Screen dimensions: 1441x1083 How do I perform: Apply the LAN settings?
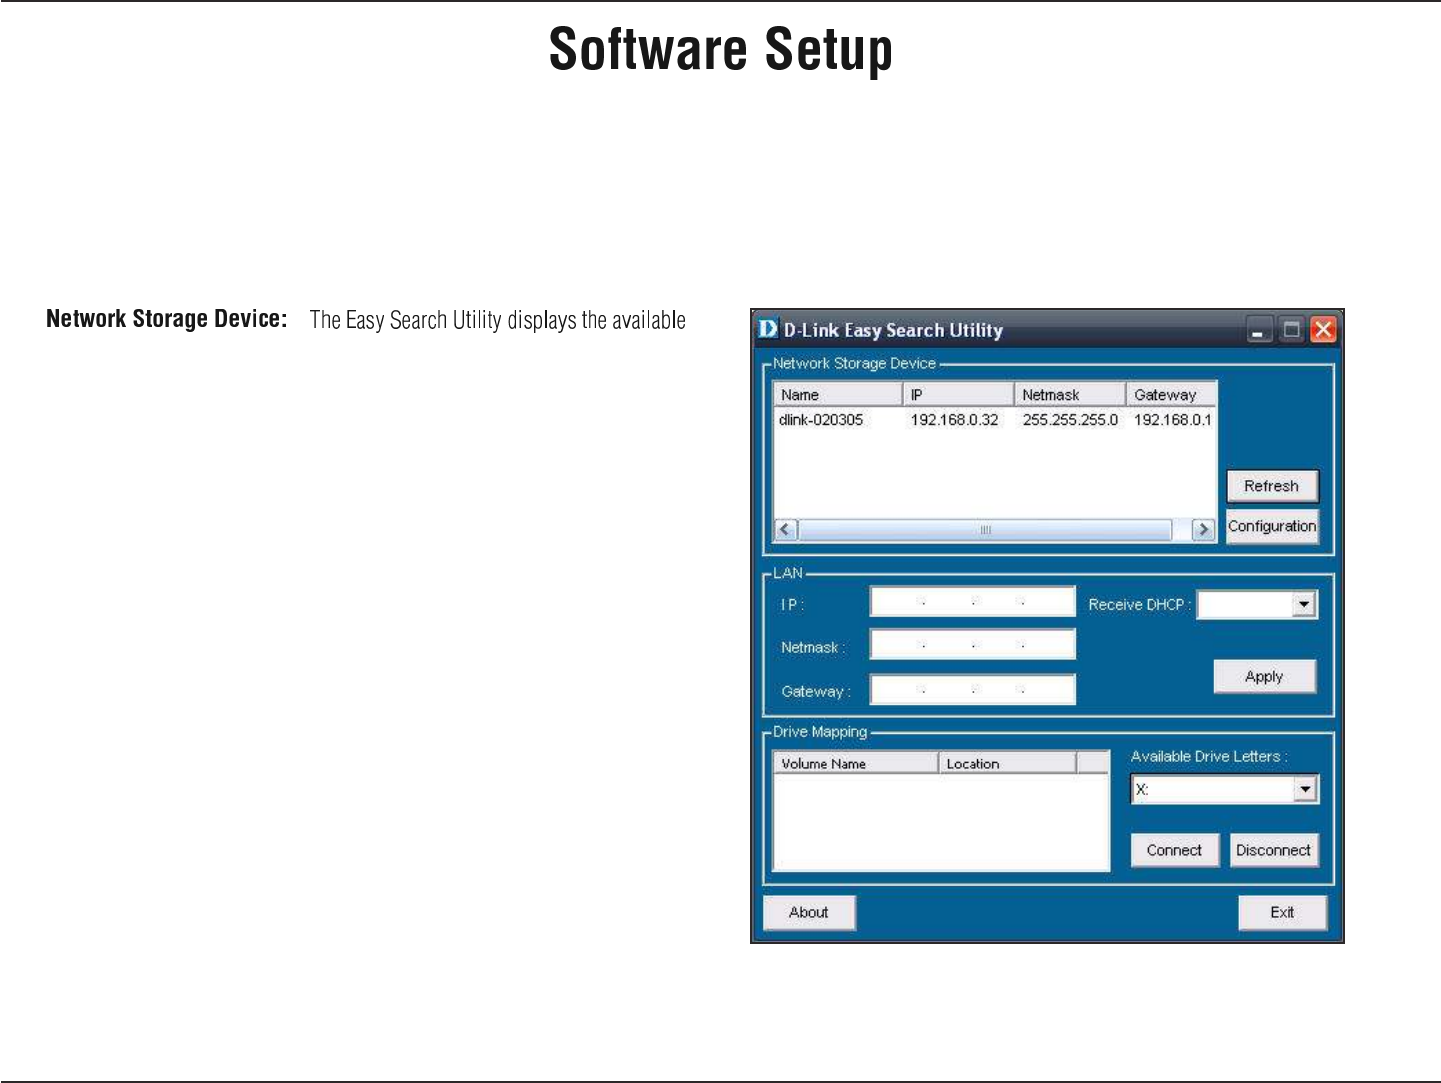1264,677
